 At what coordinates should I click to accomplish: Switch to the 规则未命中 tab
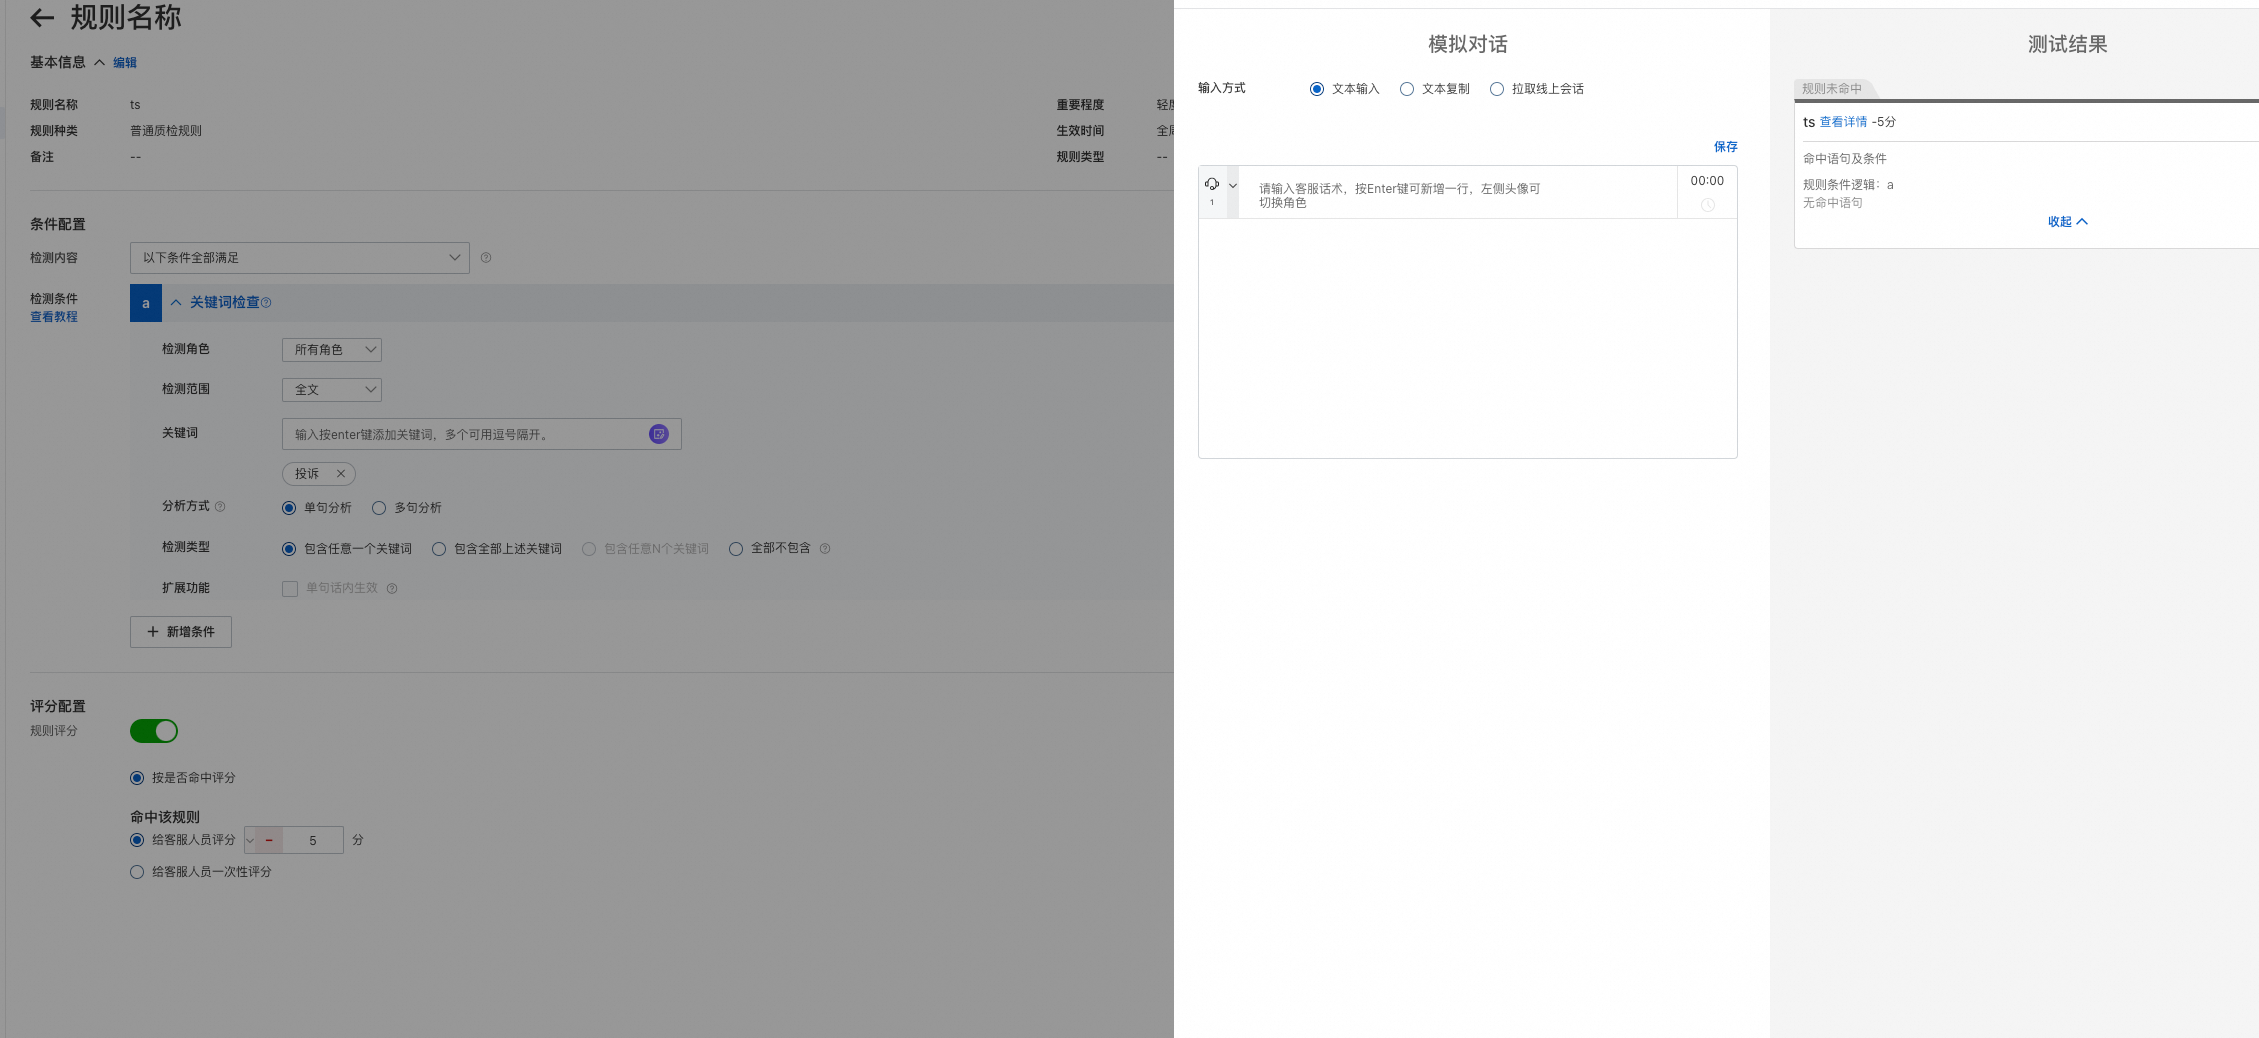pyautogui.click(x=1832, y=88)
